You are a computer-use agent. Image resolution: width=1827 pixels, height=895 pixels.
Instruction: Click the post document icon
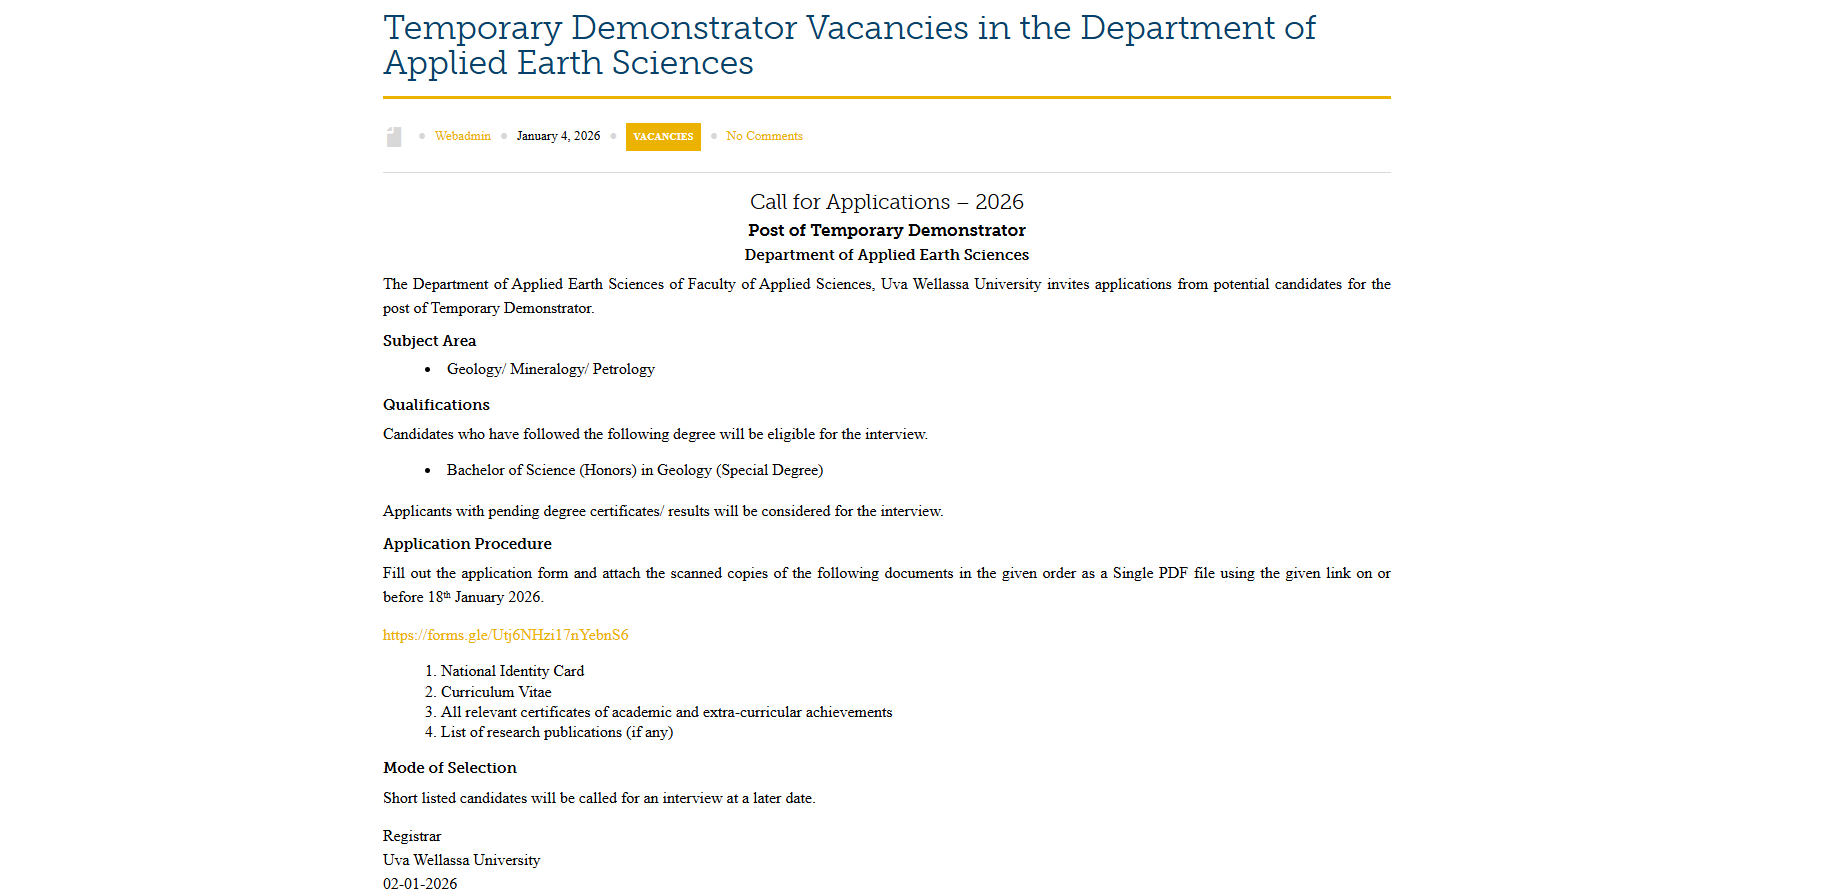pyautogui.click(x=394, y=137)
